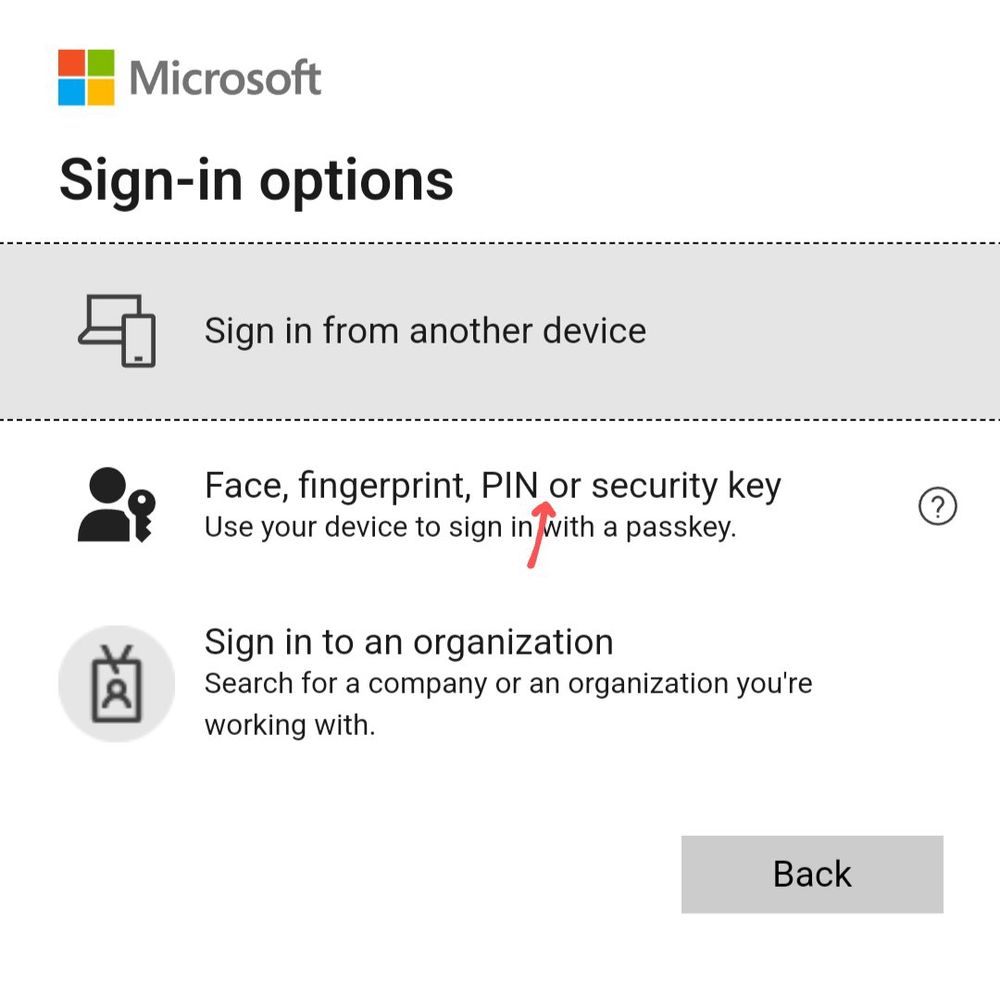1000x982 pixels.
Task: Click the Microsoft four-square logo
Action: coord(86,77)
